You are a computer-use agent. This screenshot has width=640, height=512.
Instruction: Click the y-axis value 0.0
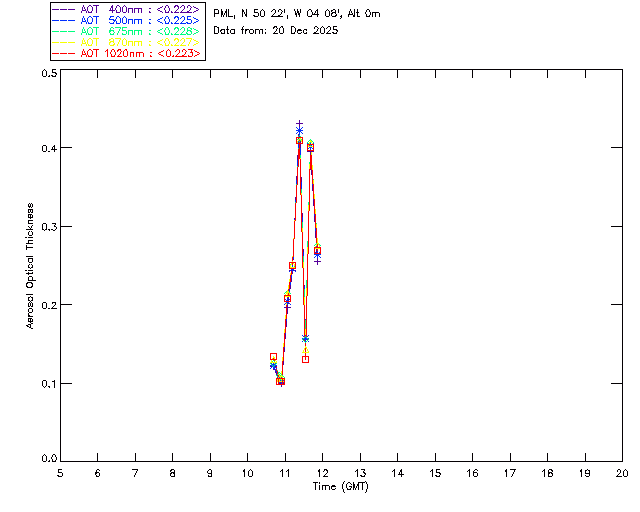coord(49,459)
